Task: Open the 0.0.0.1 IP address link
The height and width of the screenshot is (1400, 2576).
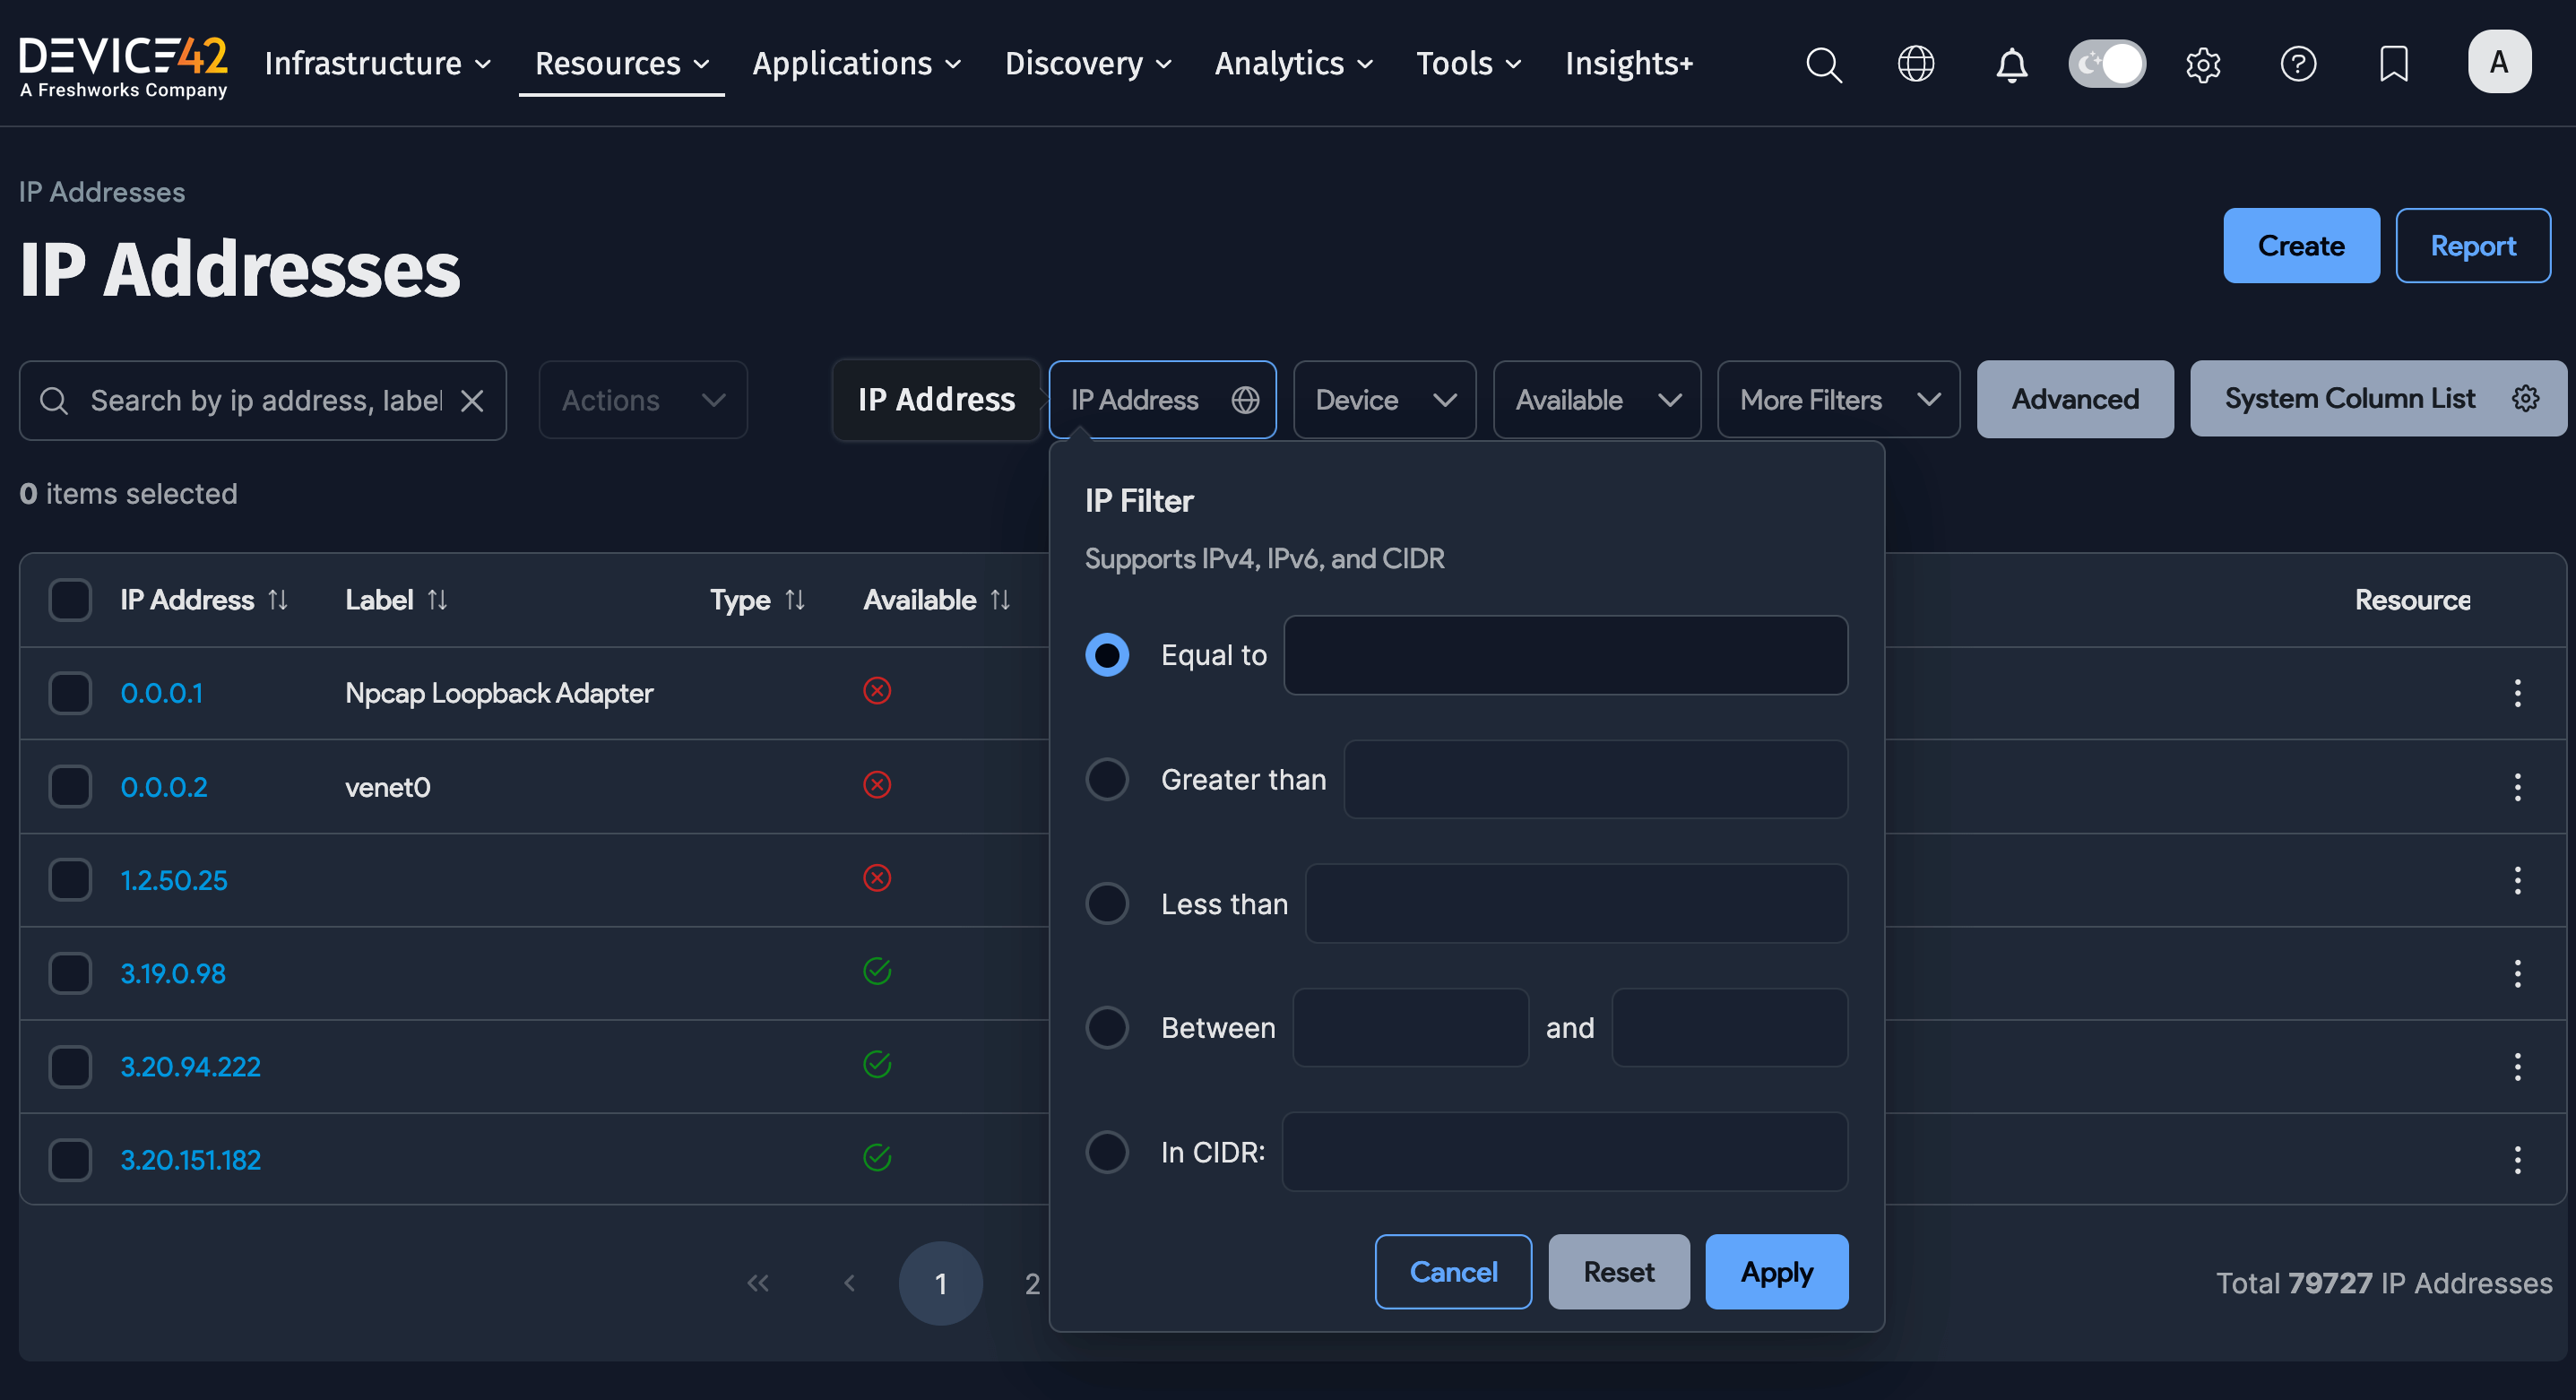Action: (161, 692)
